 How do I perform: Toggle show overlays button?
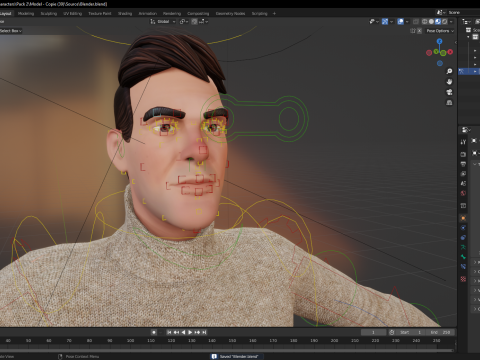(x=401, y=22)
